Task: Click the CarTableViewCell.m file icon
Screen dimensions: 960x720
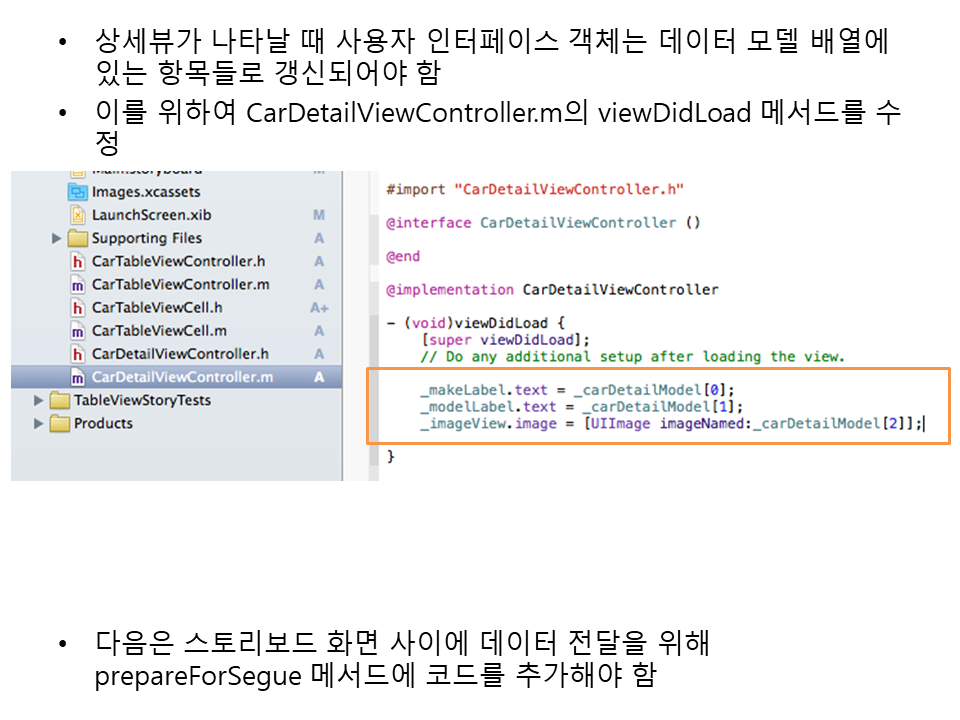Action: pos(77,330)
